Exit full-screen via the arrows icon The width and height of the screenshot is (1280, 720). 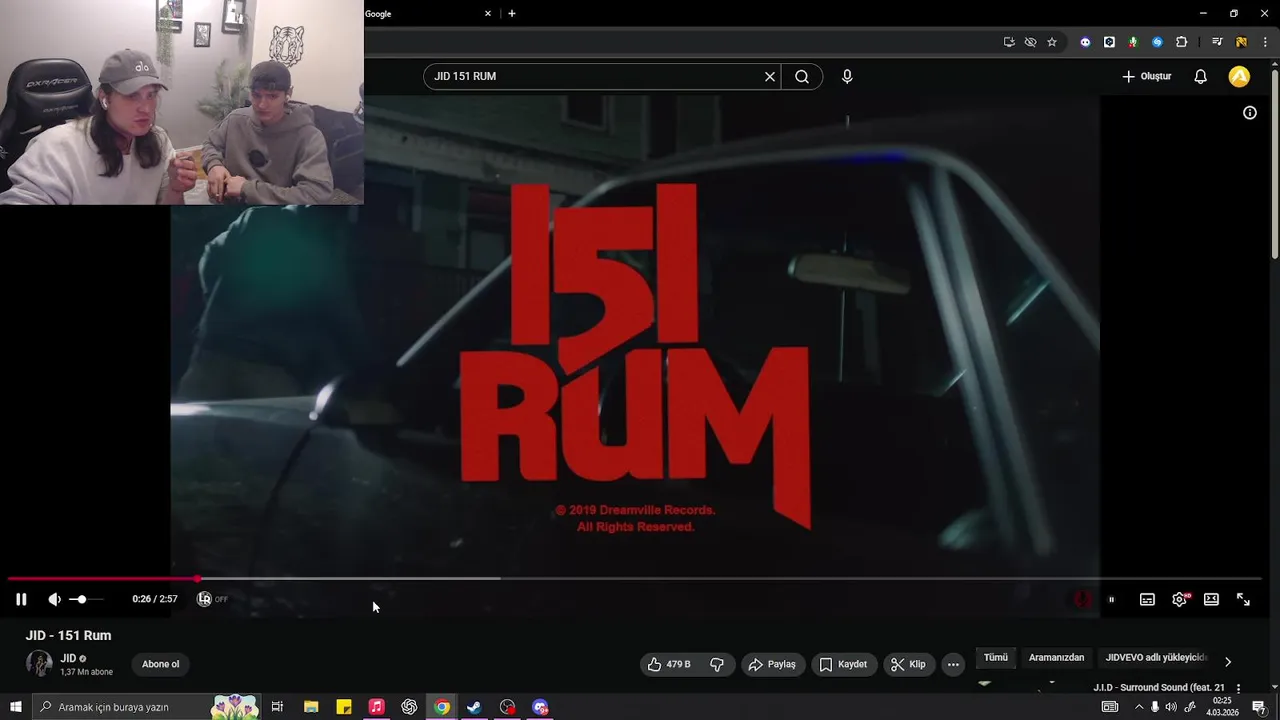point(1243,599)
